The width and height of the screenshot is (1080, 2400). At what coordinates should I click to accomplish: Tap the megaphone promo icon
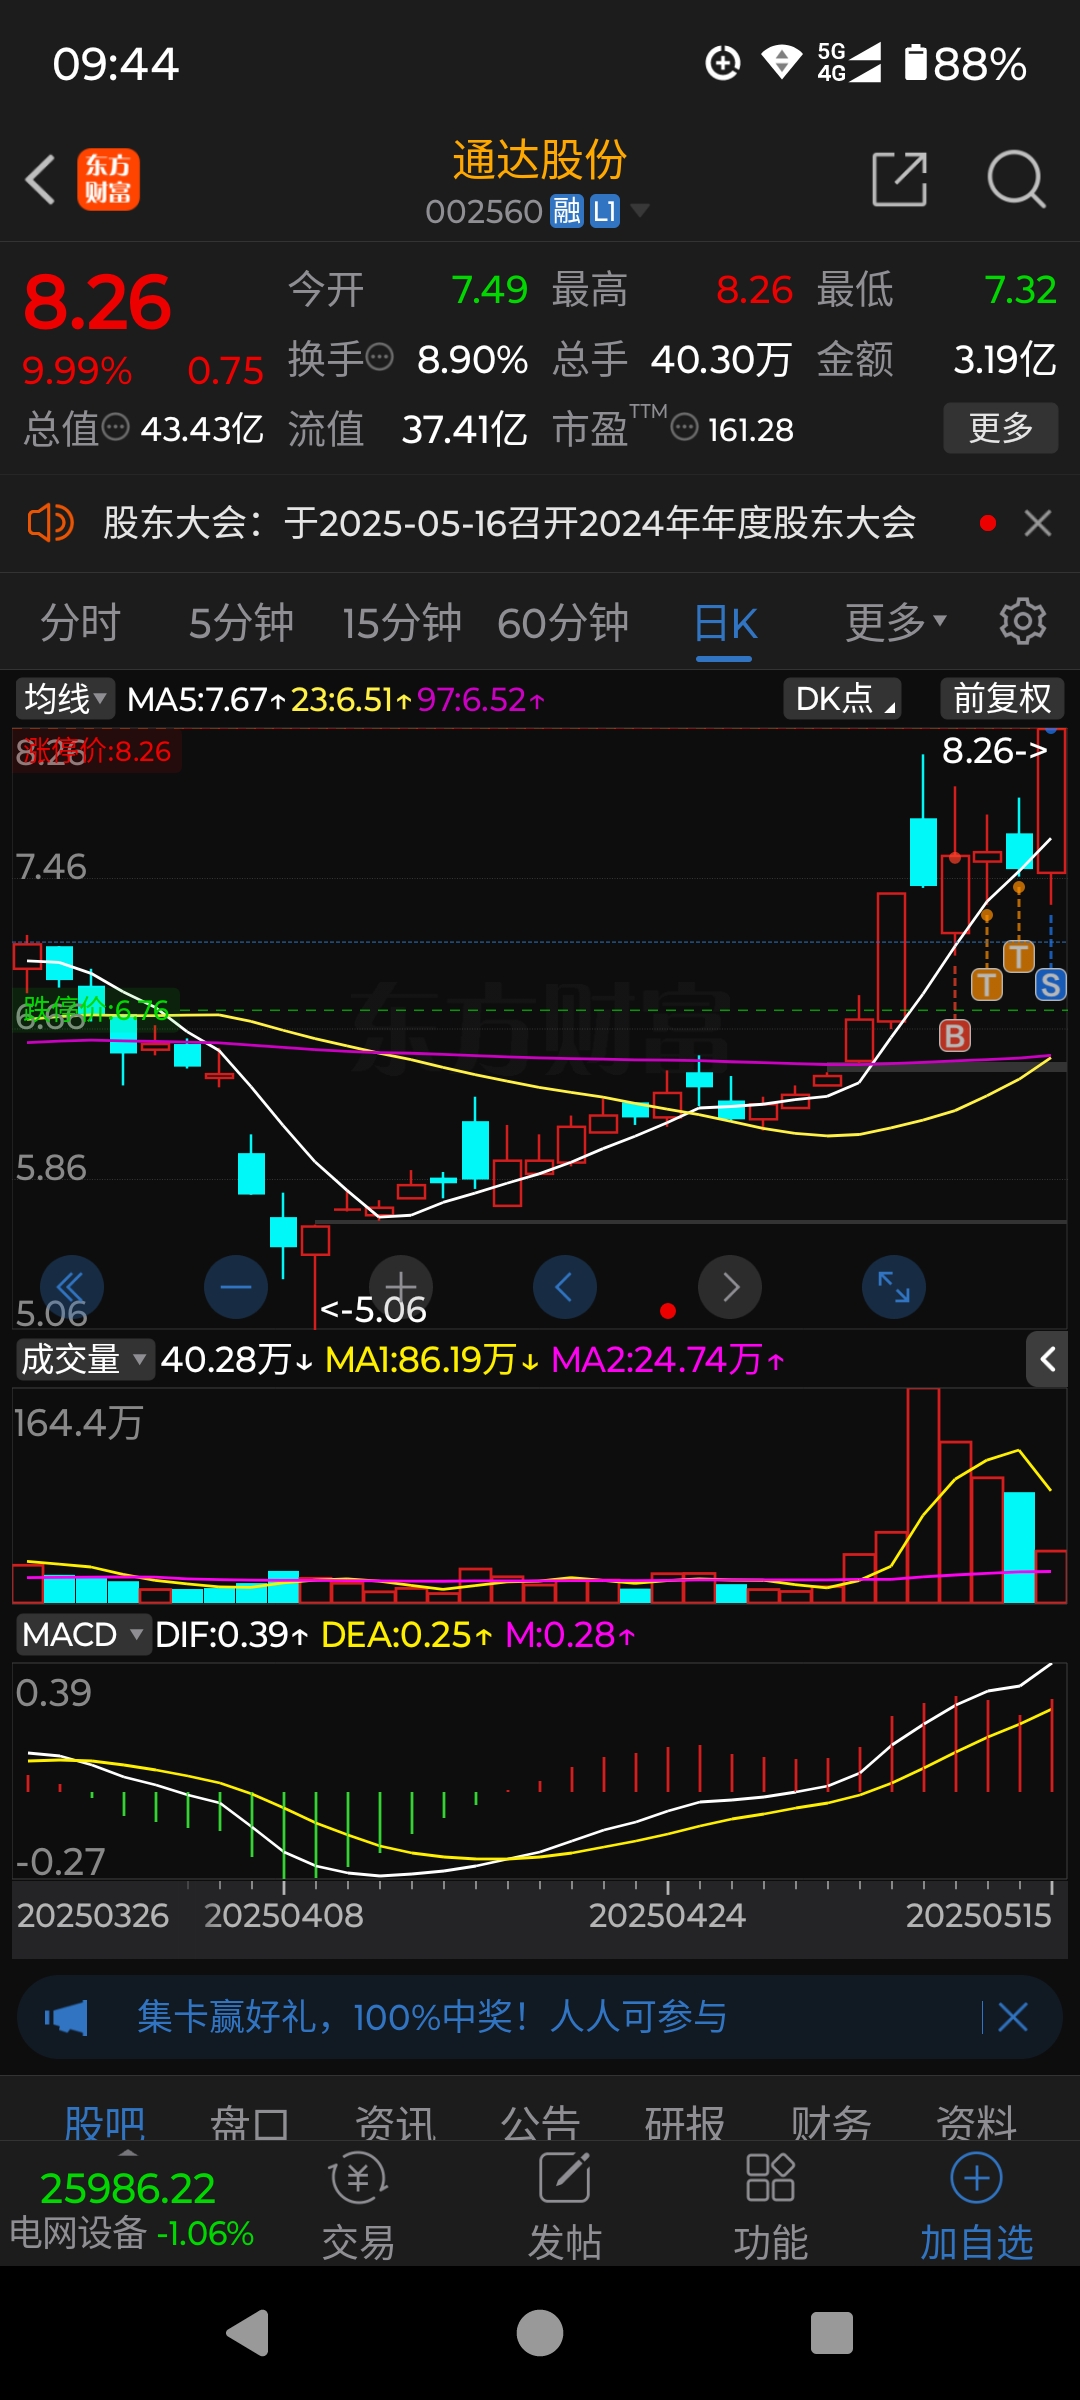(66, 2018)
